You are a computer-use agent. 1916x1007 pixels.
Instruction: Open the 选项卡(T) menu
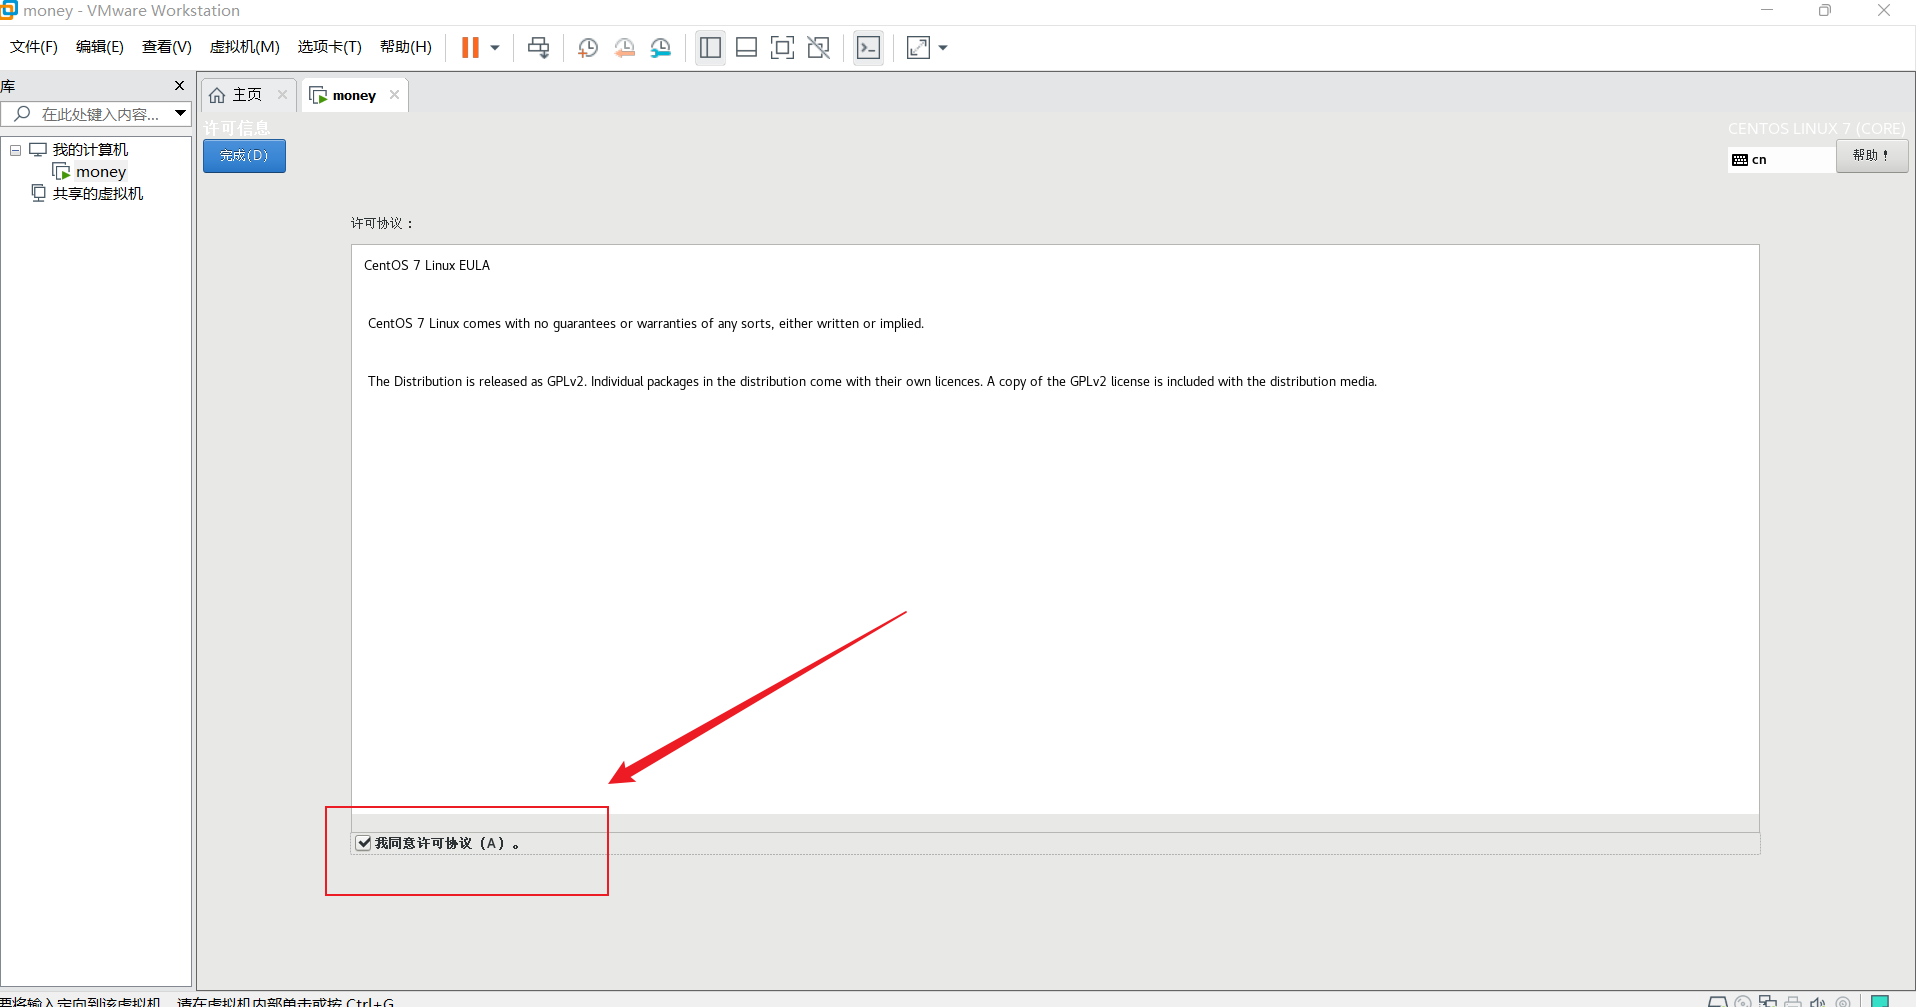(329, 47)
